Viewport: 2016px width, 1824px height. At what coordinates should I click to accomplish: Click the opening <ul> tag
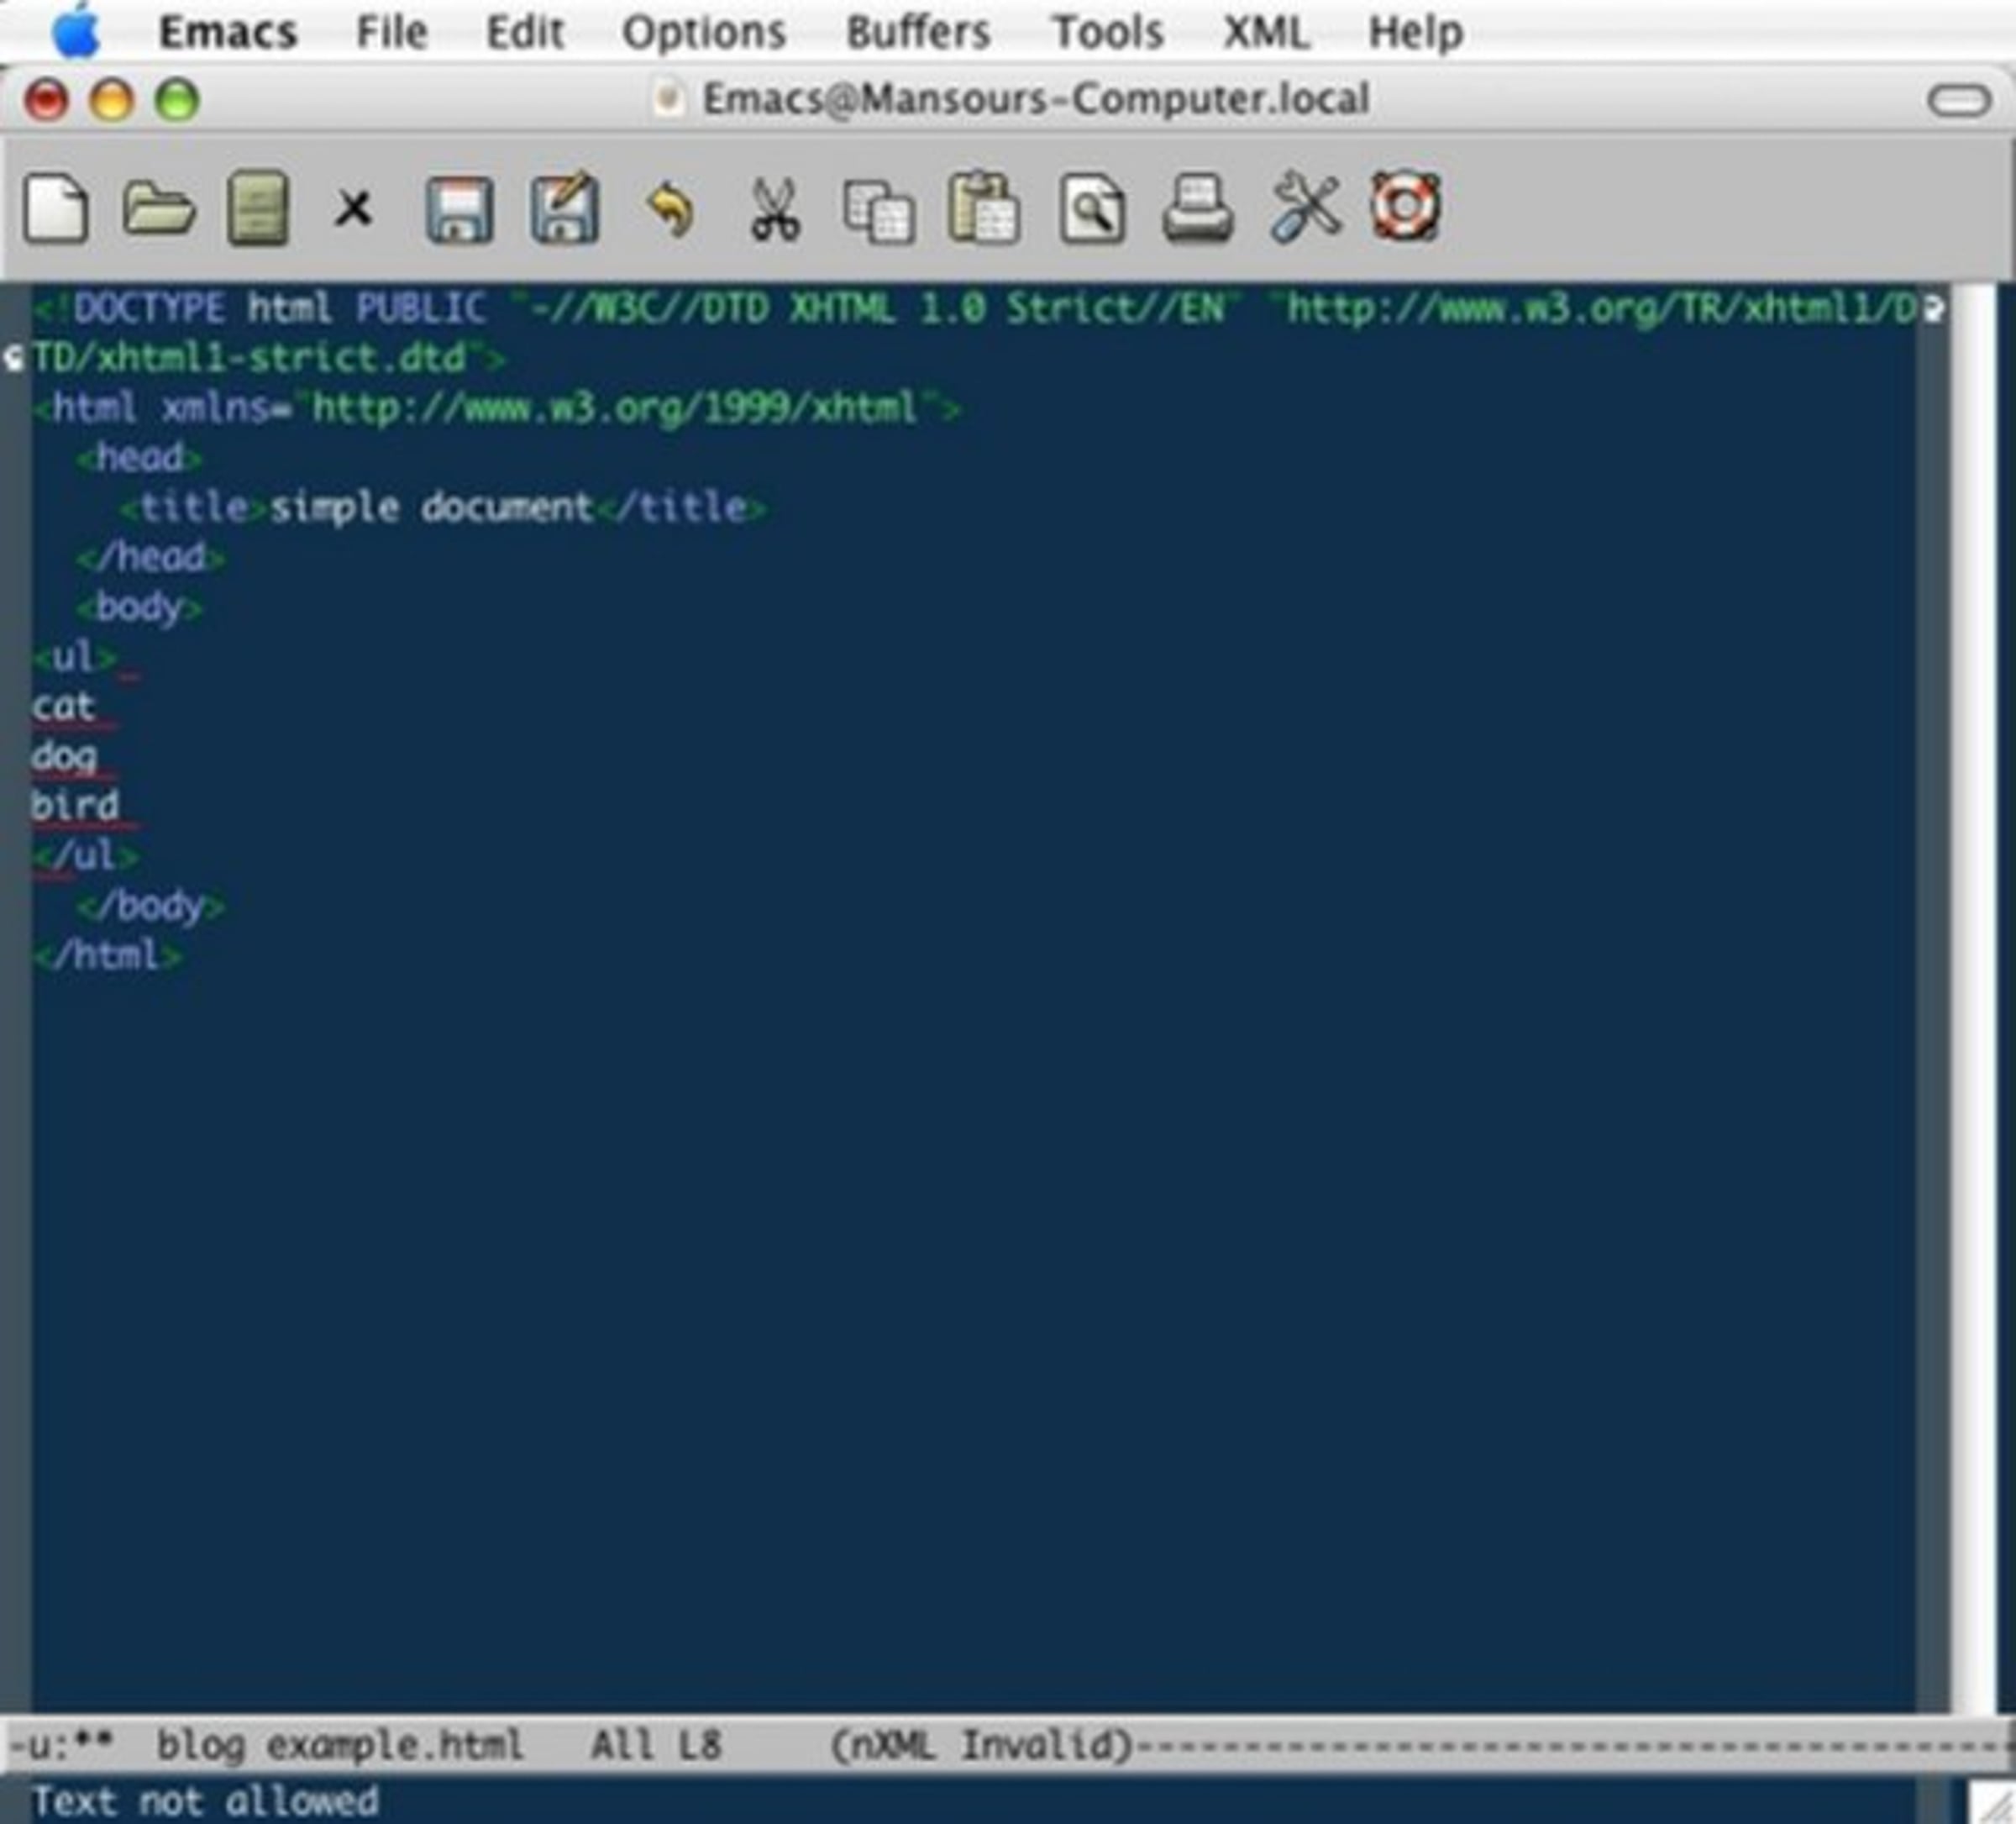[x=75, y=657]
